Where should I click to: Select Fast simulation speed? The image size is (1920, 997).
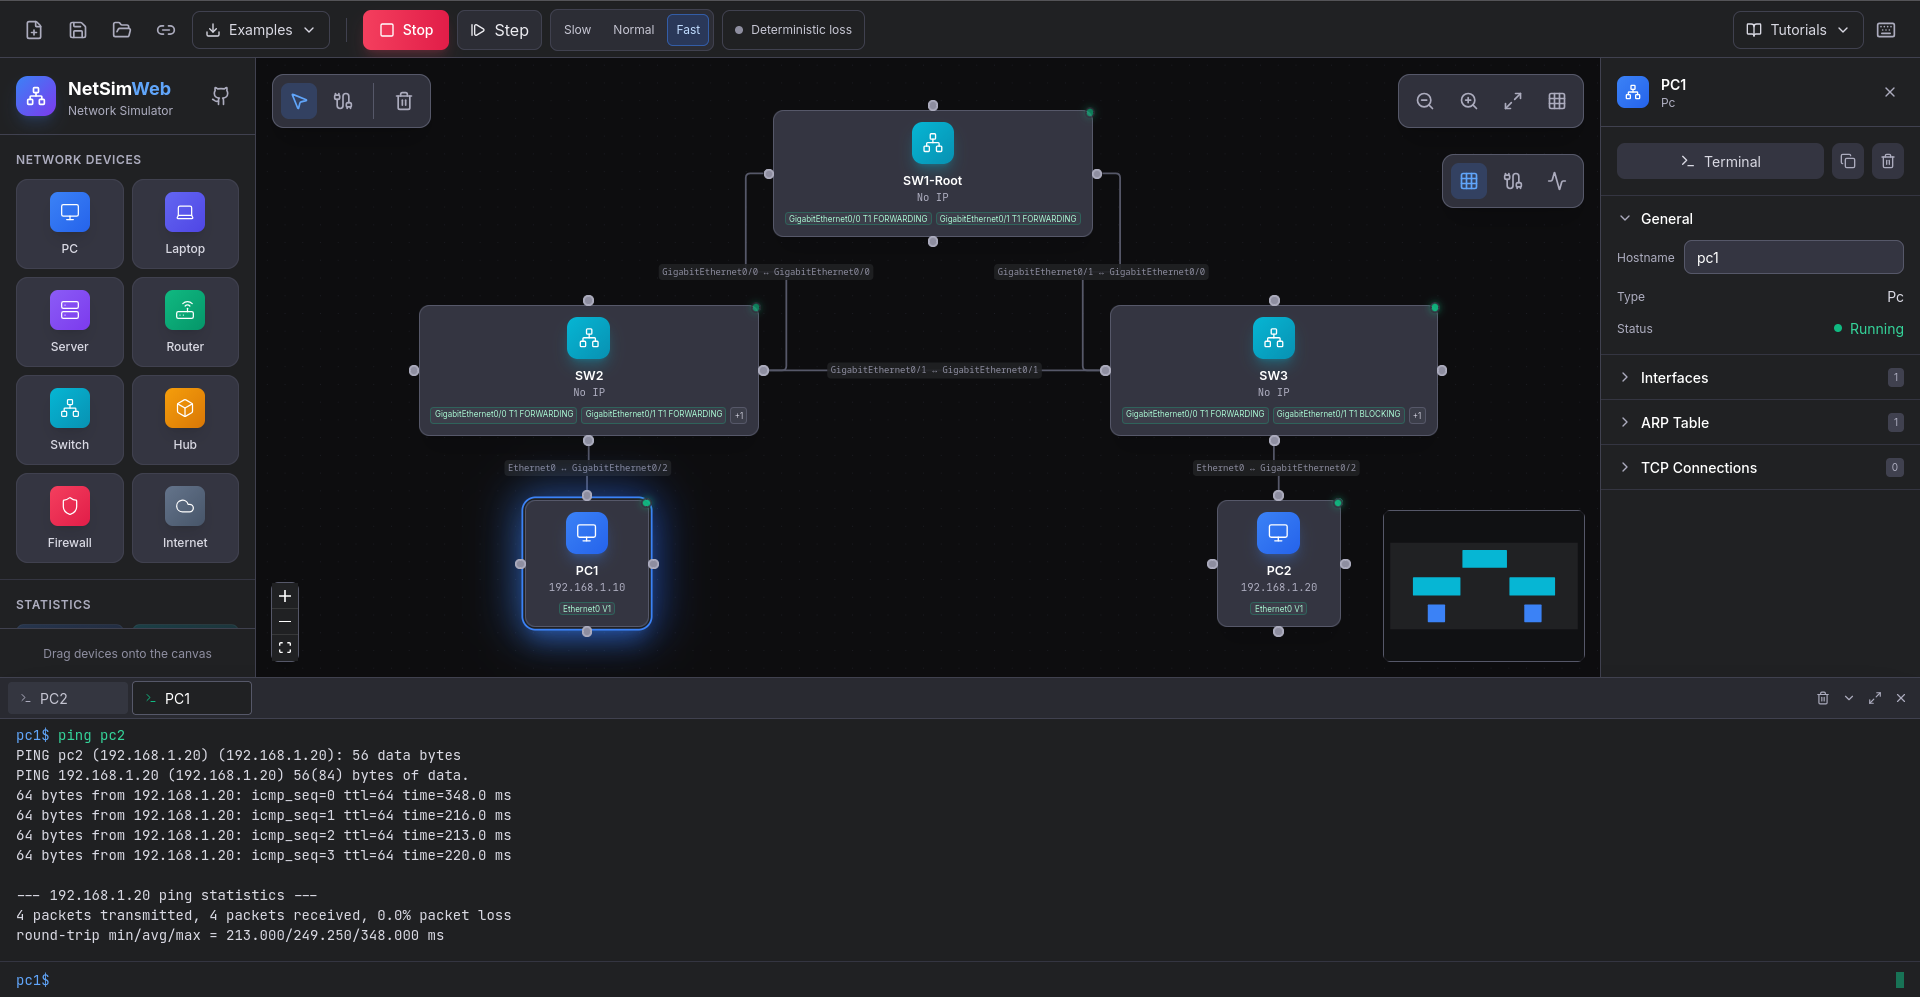pyautogui.click(x=688, y=30)
